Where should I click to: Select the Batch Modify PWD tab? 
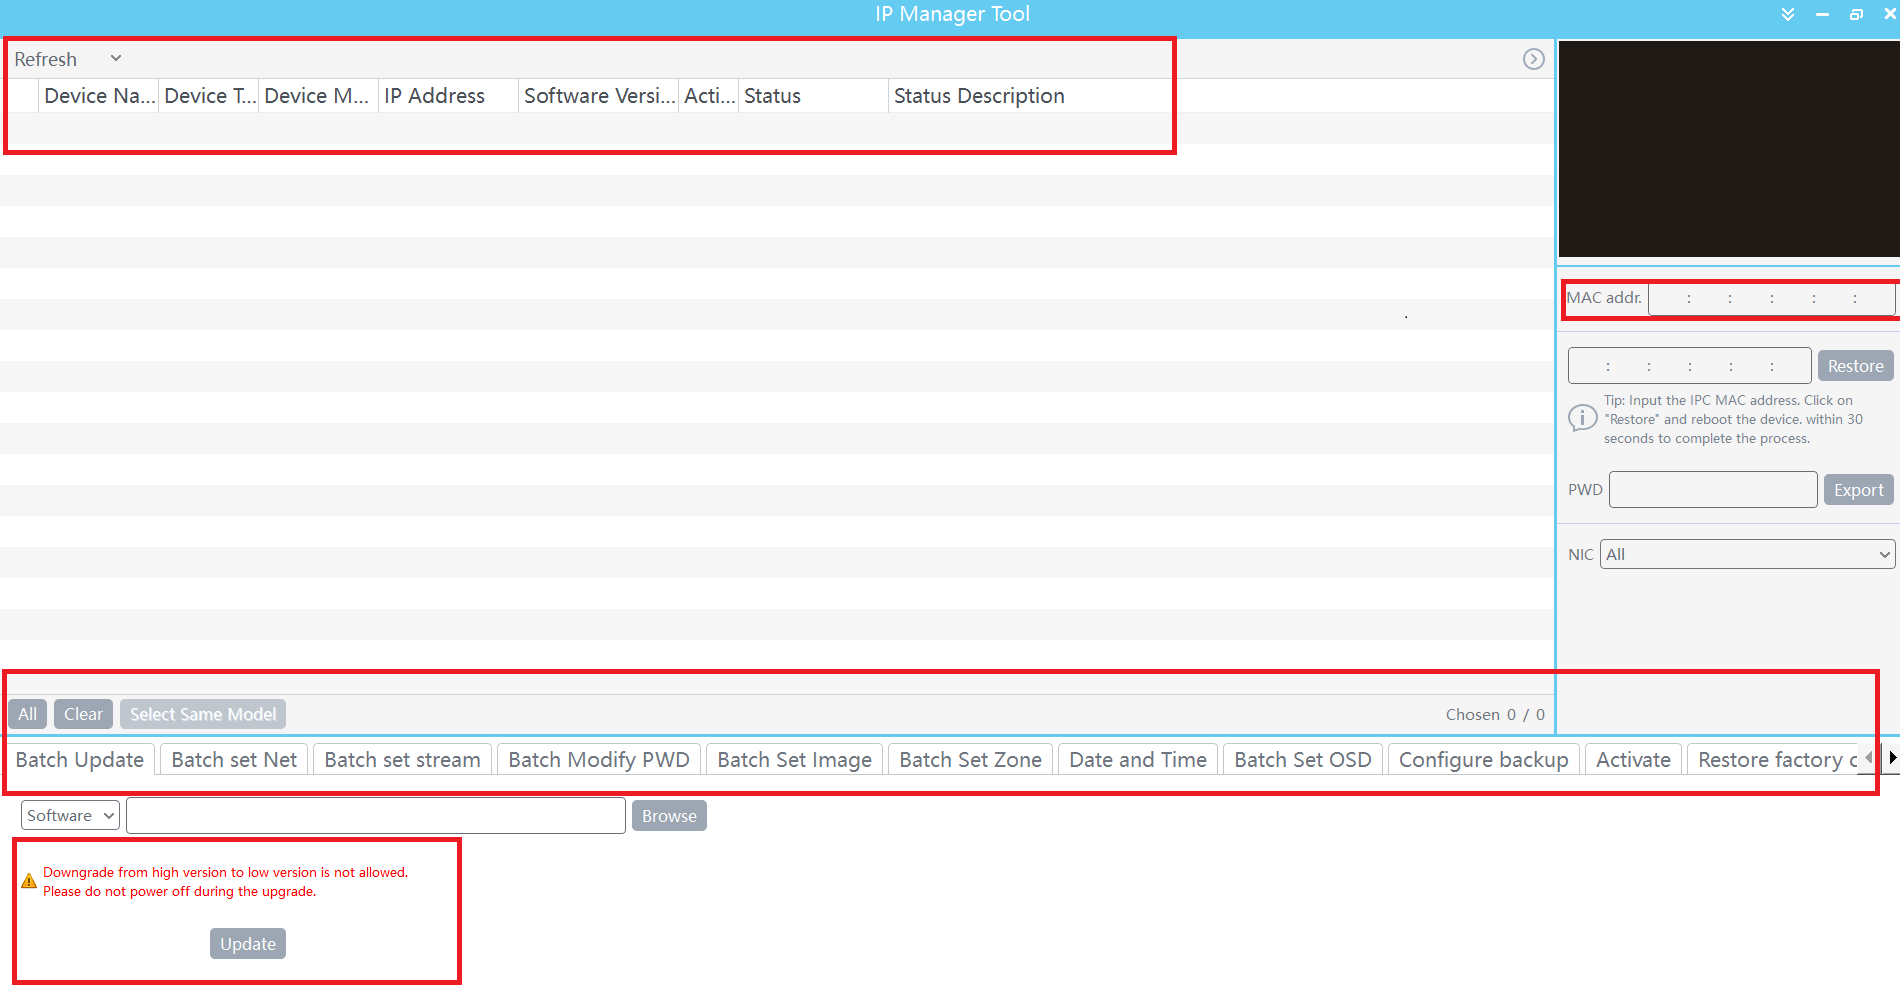click(x=598, y=759)
